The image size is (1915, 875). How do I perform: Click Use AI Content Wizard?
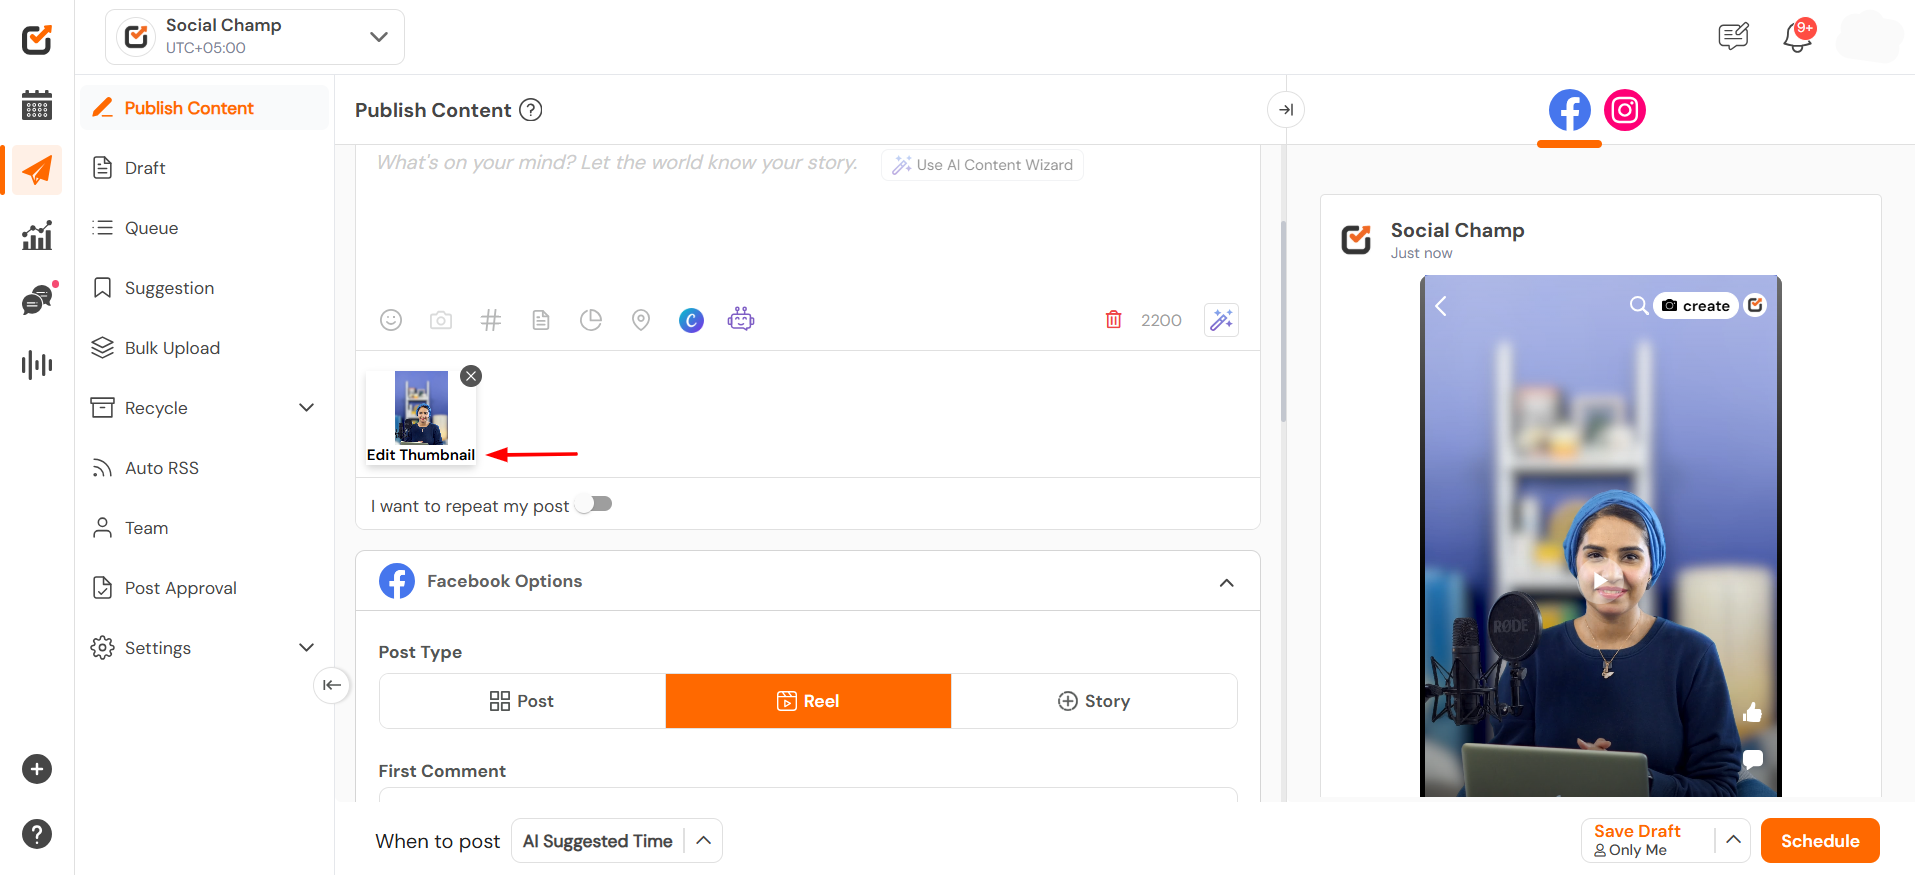982,165
